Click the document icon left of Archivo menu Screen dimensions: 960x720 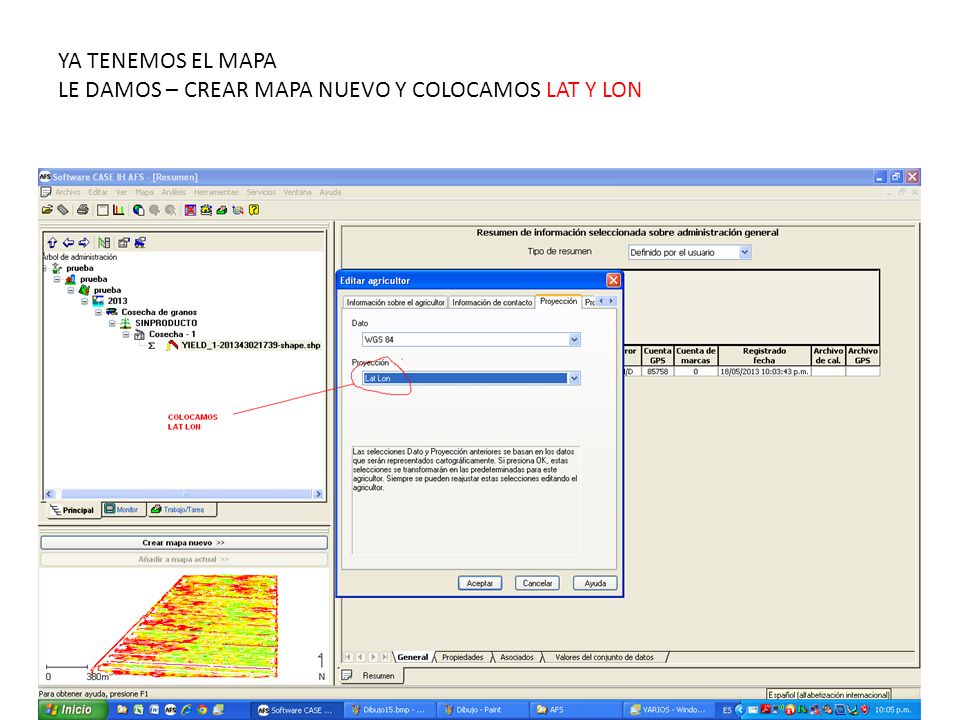click(x=46, y=192)
